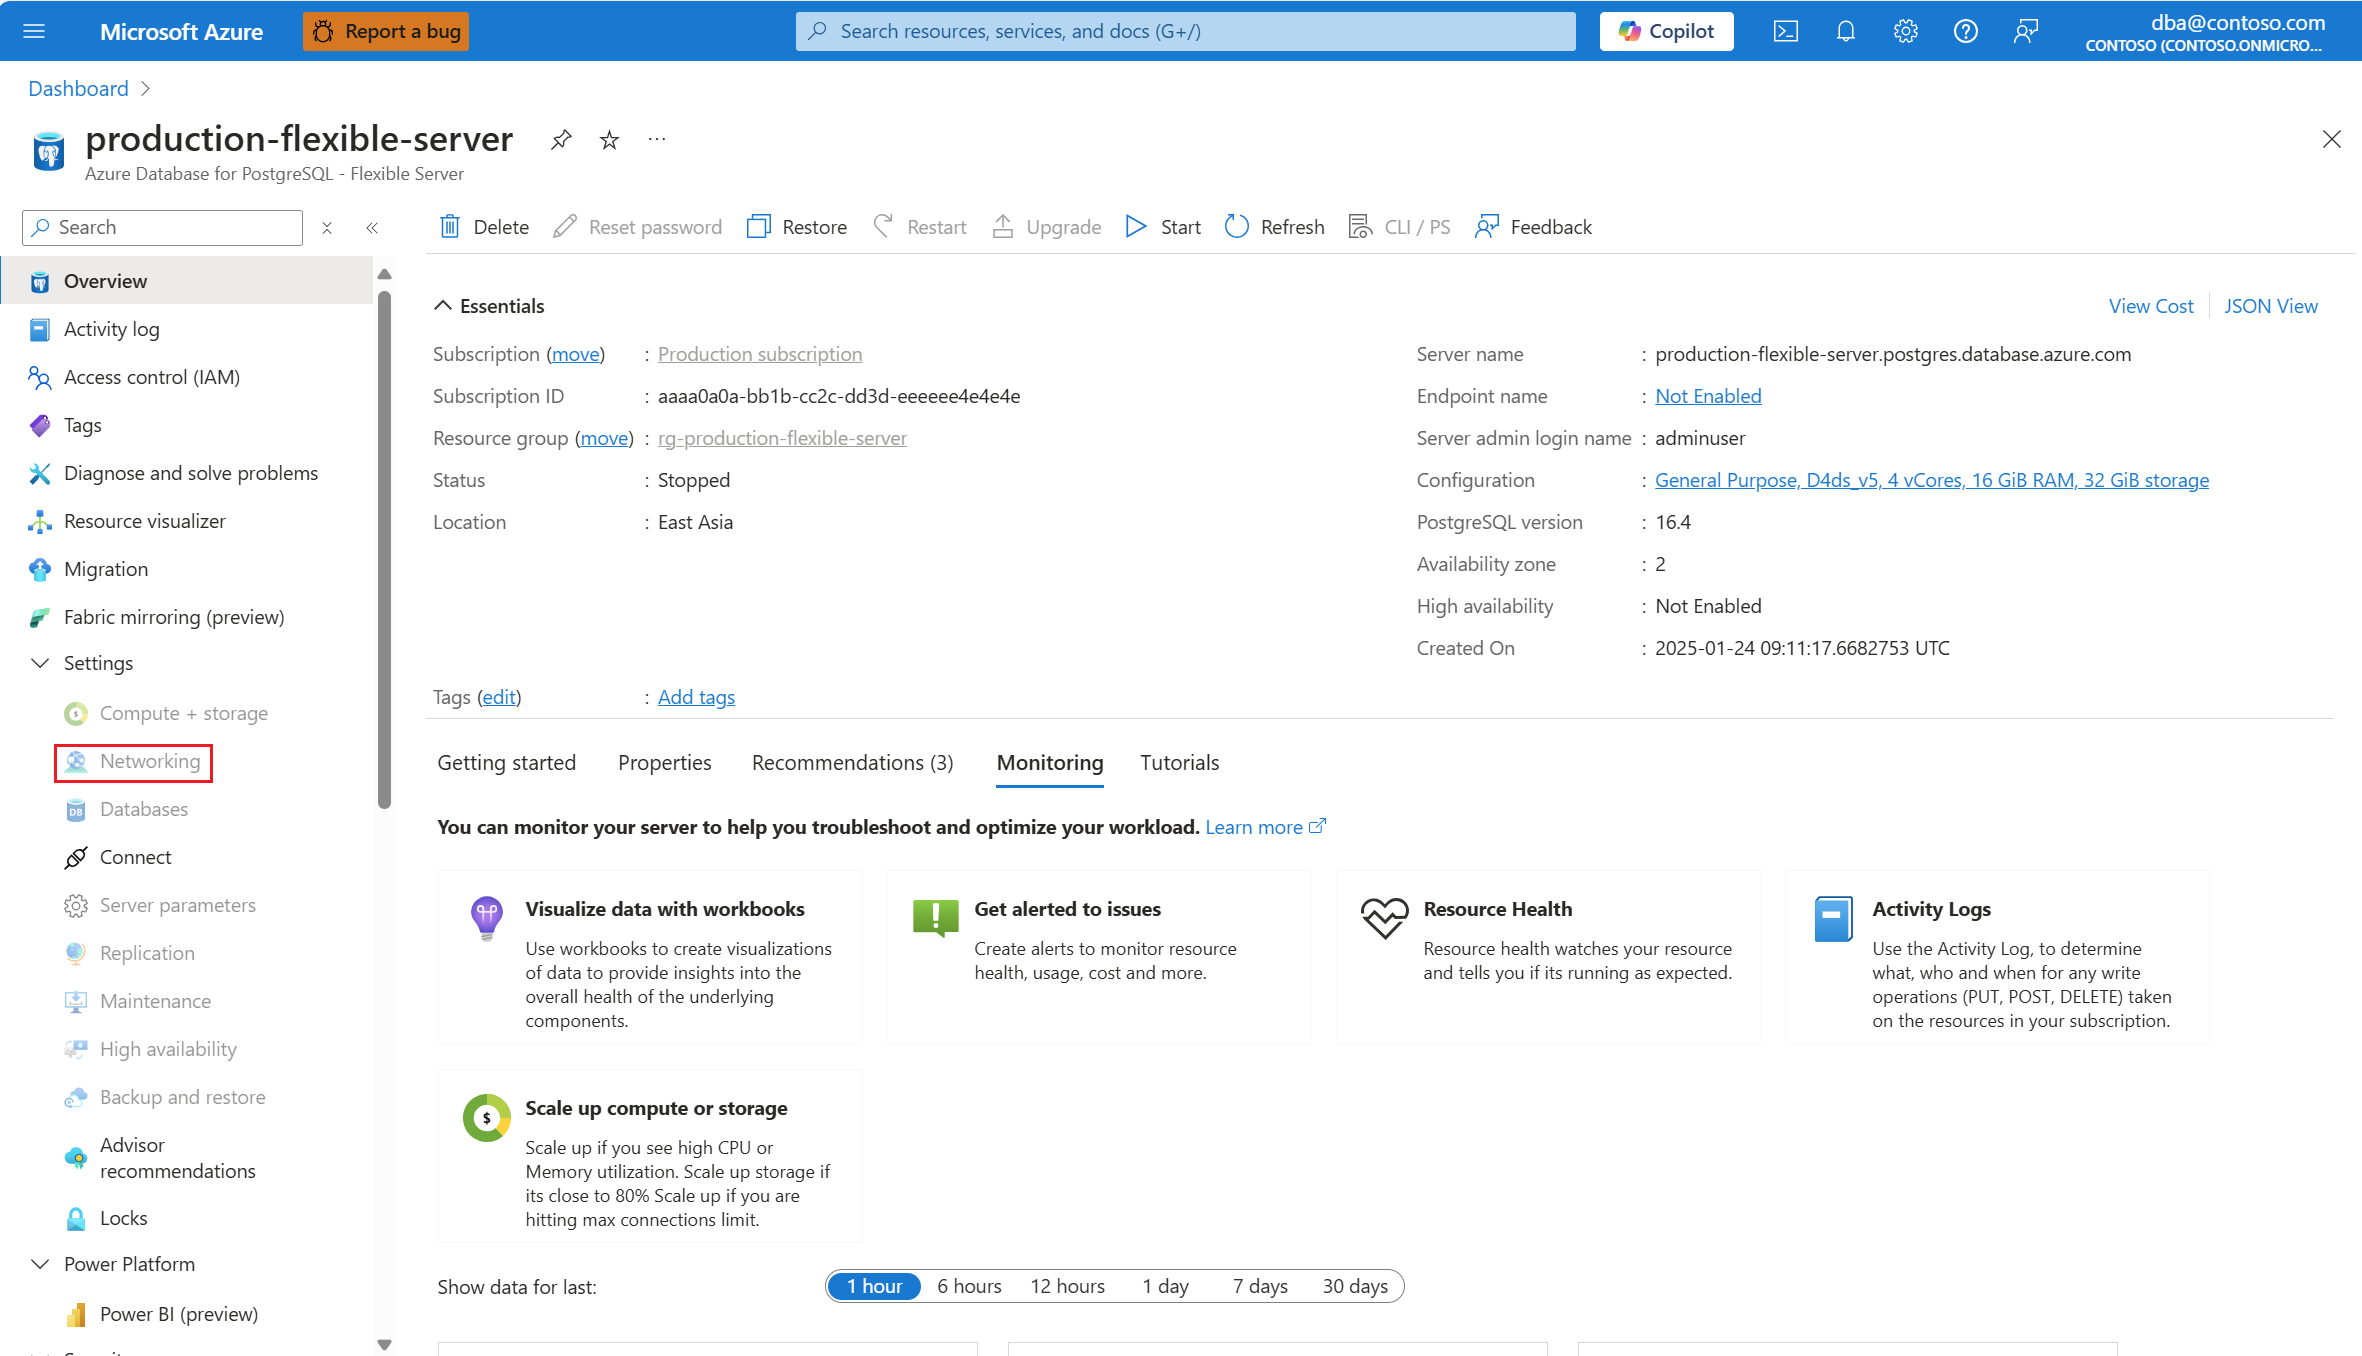Viewport: 2362px width, 1356px height.
Task: Click the Add tags link
Action: (x=696, y=697)
